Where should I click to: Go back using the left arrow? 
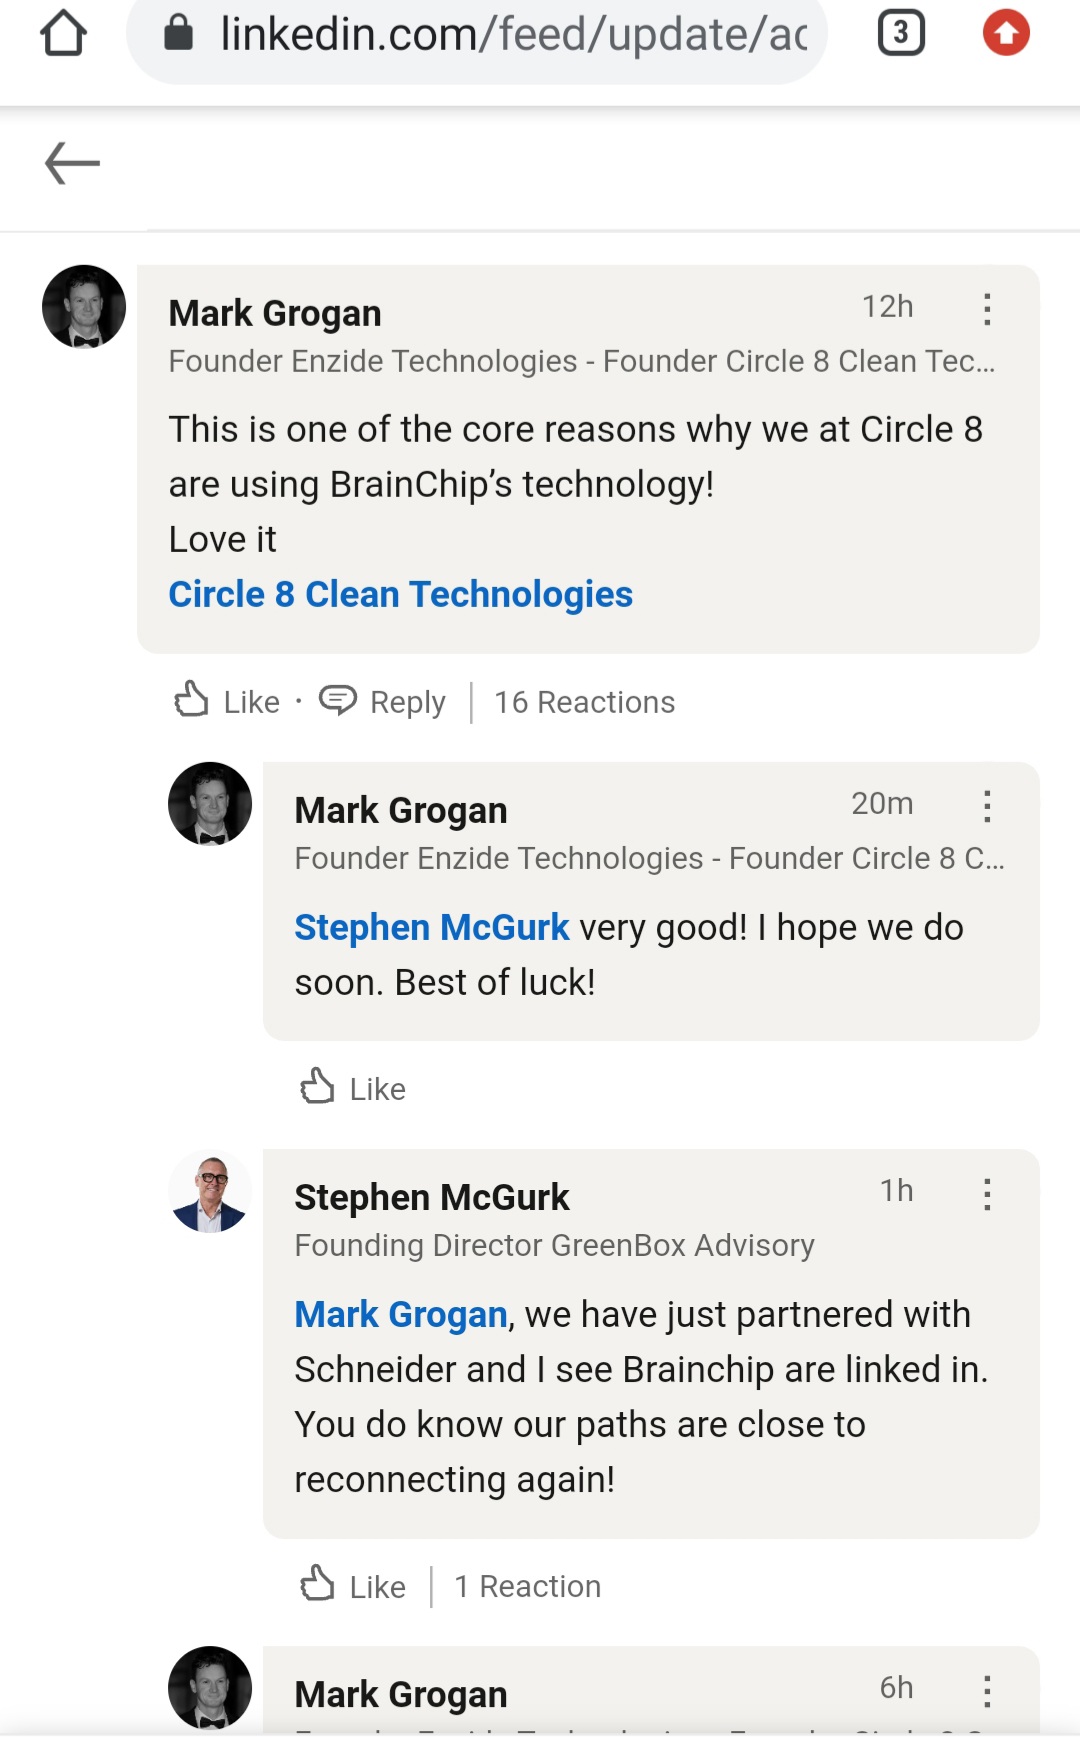[x=72, y=163]
